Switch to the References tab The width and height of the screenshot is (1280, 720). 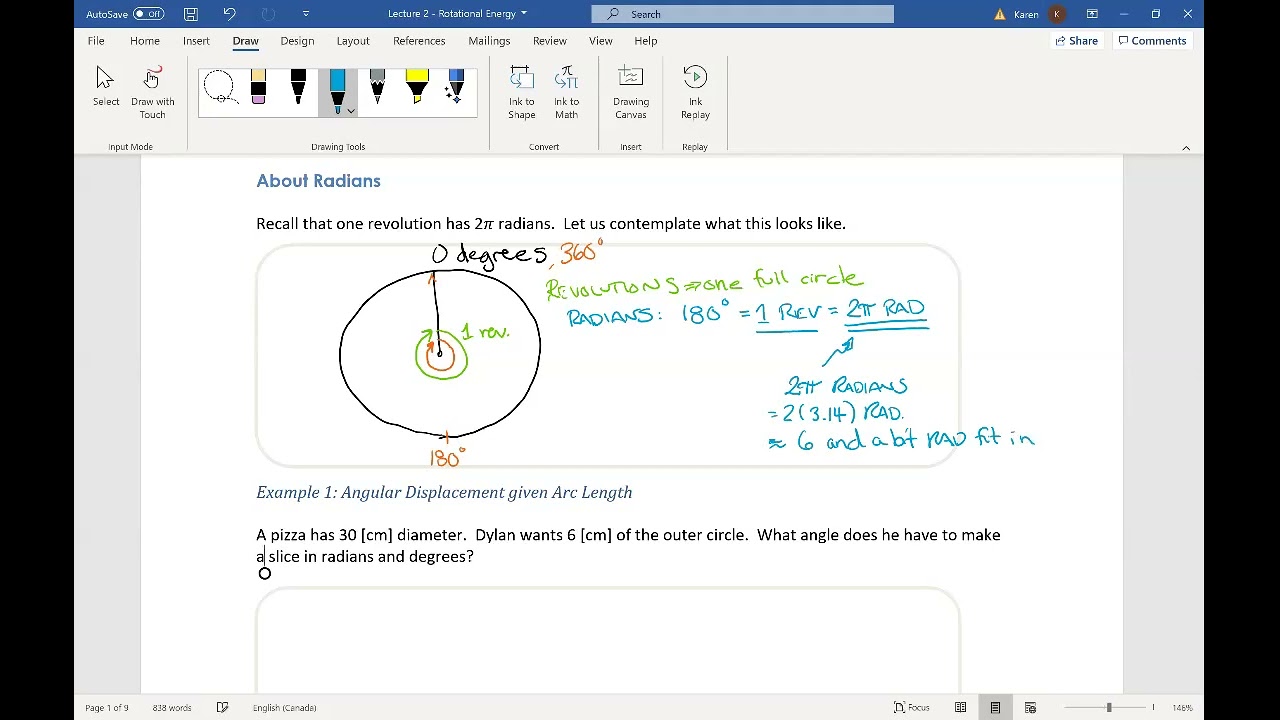coord(419,41)
